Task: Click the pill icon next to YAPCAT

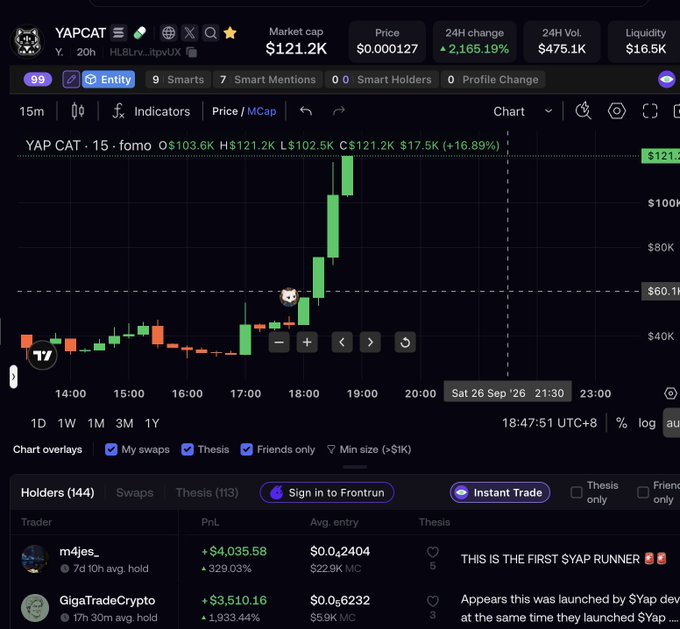Action: click(140, 33)
